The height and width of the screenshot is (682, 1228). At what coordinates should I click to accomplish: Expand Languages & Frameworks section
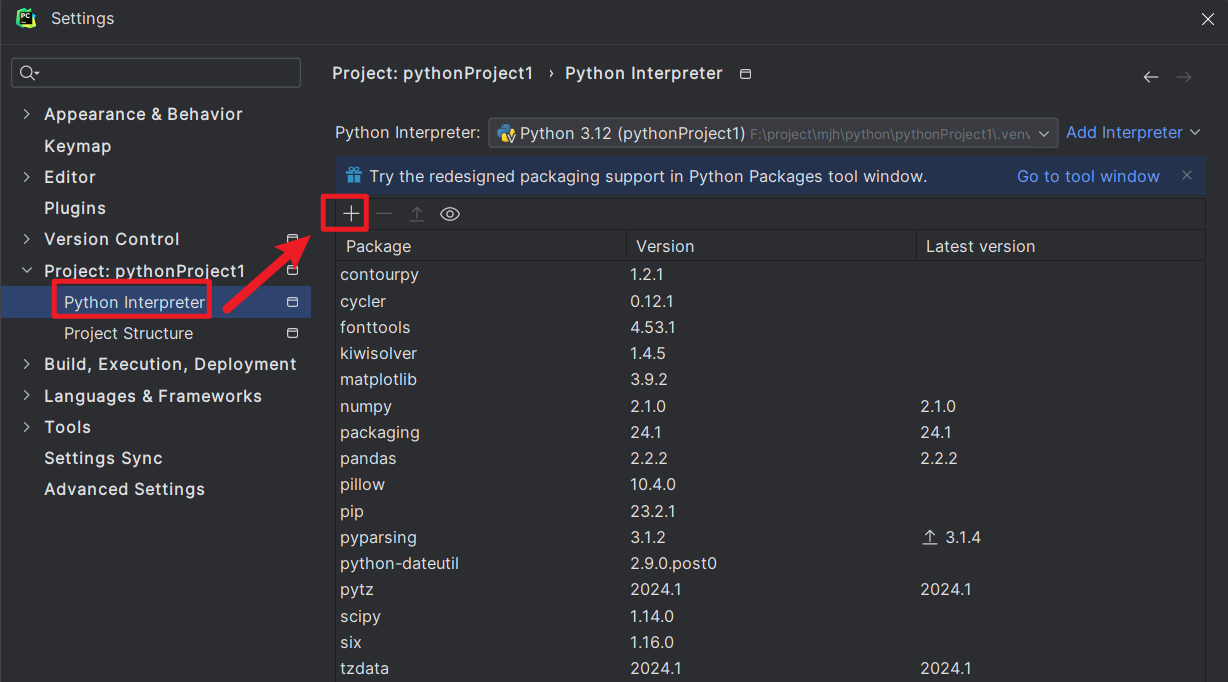point(26,396)
